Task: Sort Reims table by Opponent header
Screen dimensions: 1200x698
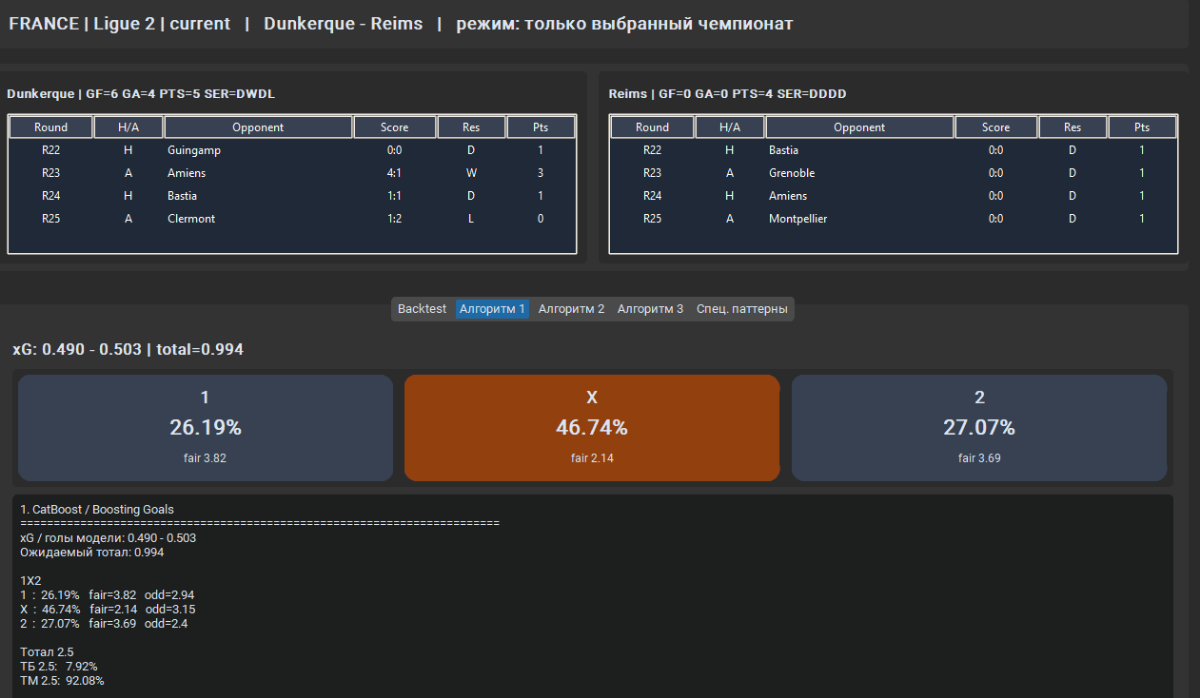Action: click(x=859, y=127)
